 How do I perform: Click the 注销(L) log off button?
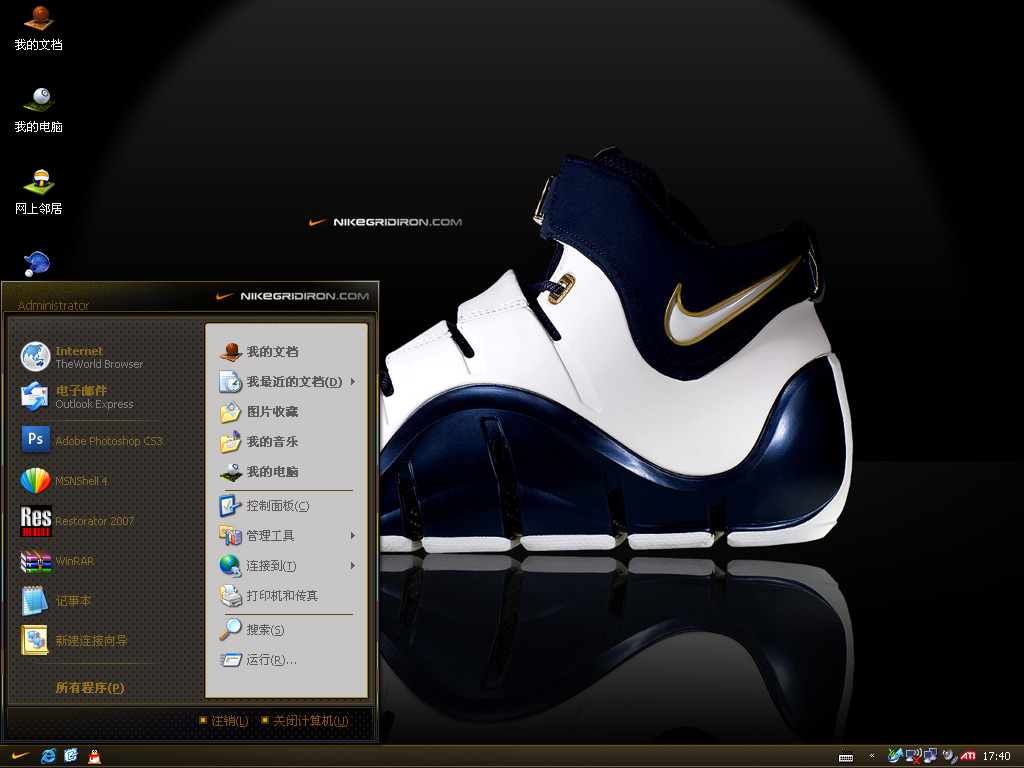tap(224, 720)
